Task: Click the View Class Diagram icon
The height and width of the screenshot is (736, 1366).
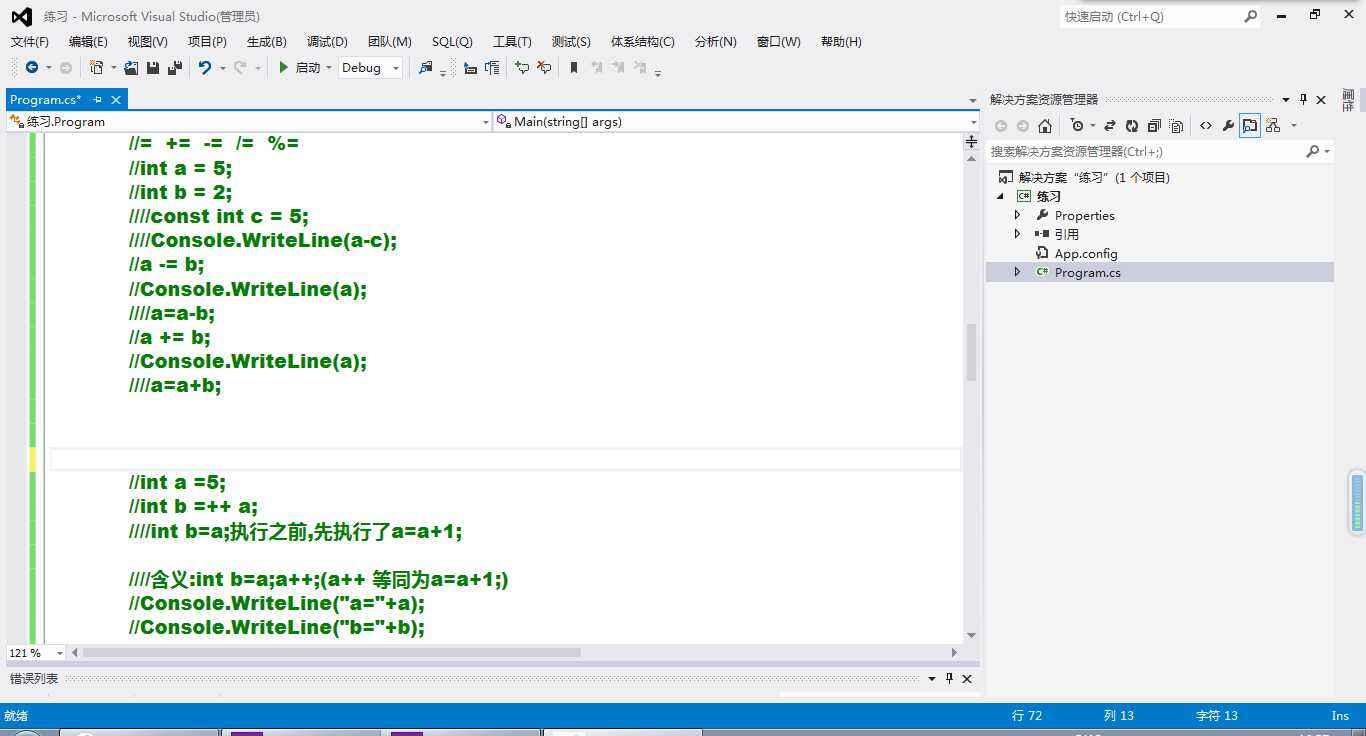Action: [x=1273, y=125]
